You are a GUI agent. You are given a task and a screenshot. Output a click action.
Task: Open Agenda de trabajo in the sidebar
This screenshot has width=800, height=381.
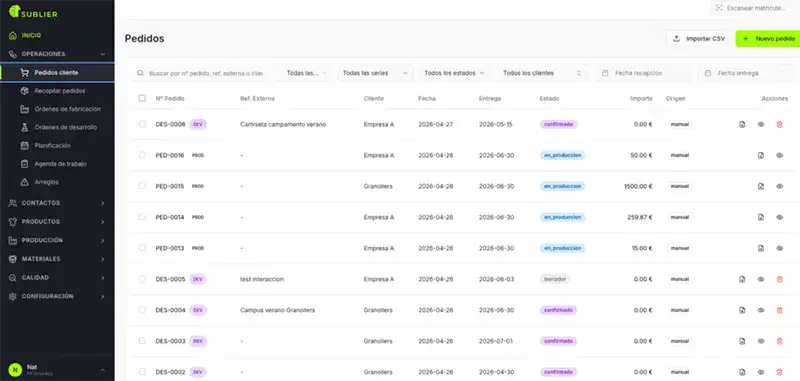point(57,164)
